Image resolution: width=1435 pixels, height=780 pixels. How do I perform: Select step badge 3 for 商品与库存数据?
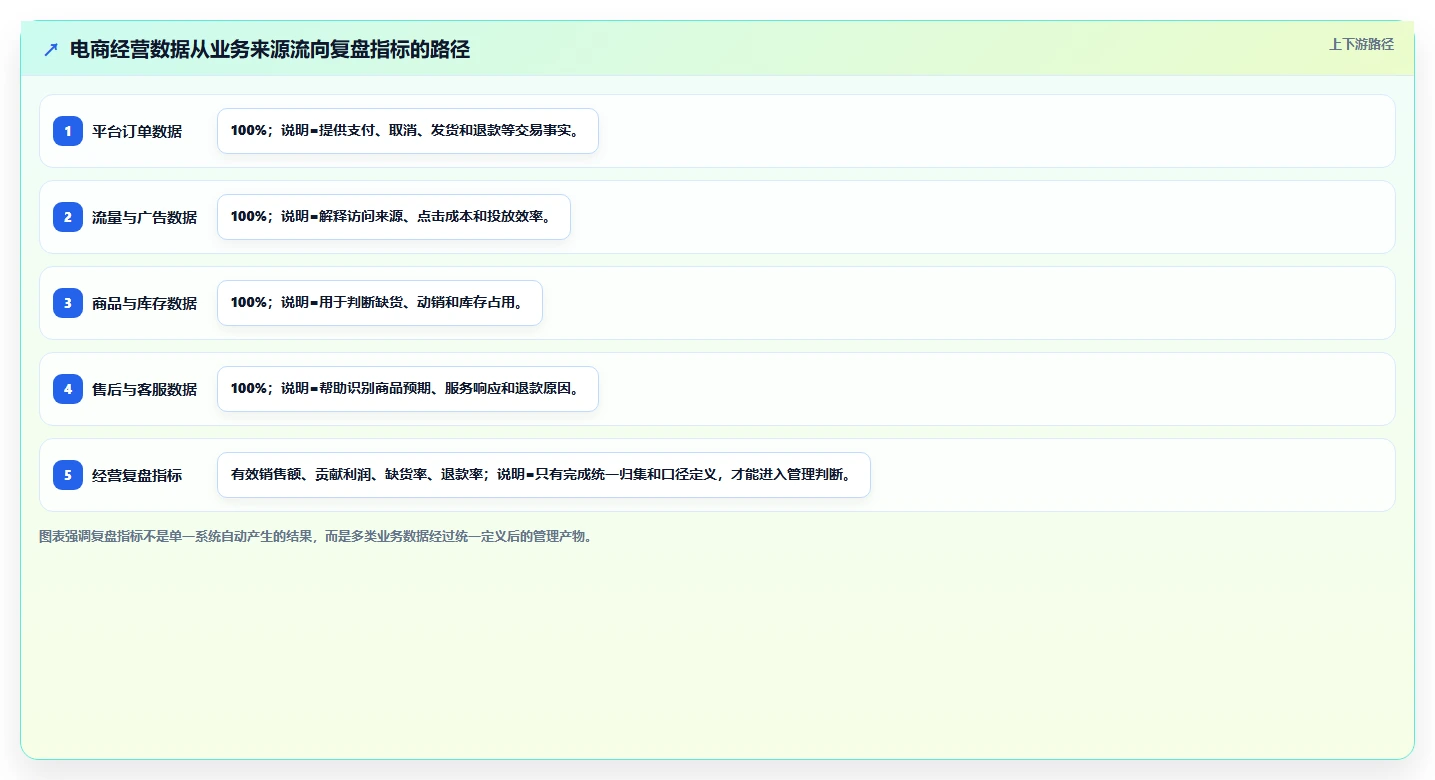[68, 303]
